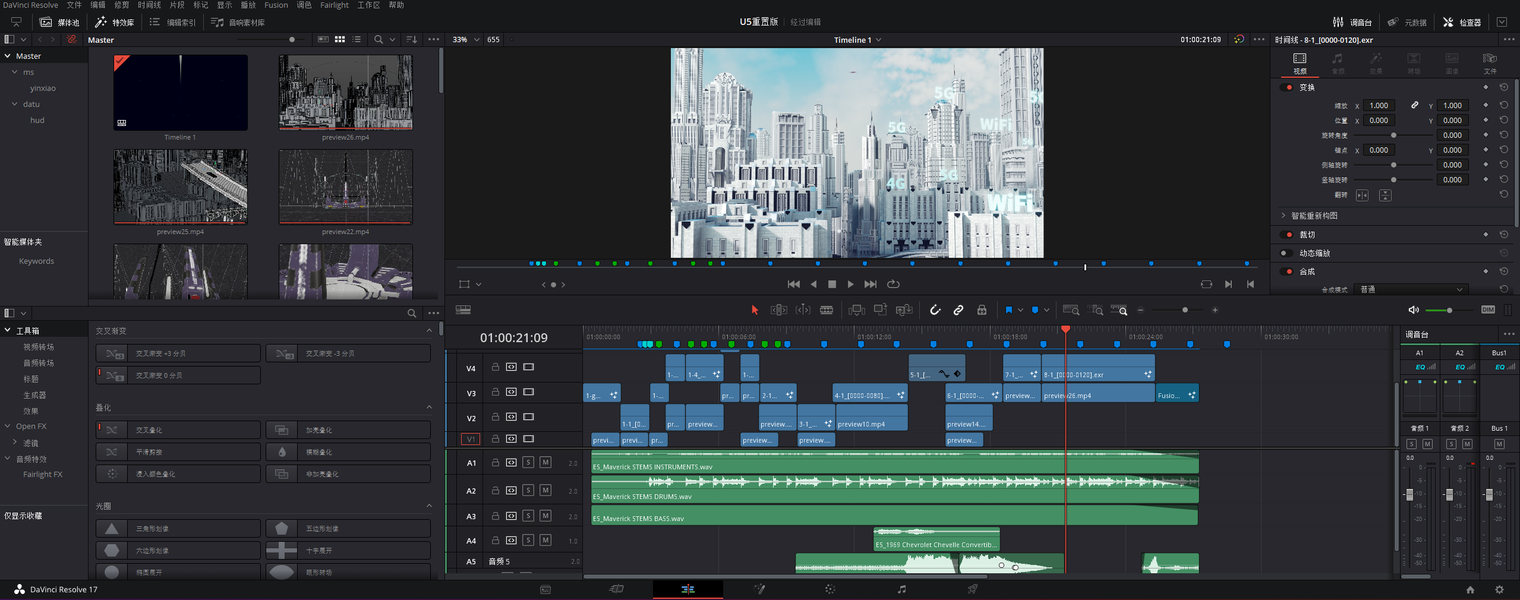Open project settings gear icon
The image size is (1520, 600).
tap(1499, 590)
